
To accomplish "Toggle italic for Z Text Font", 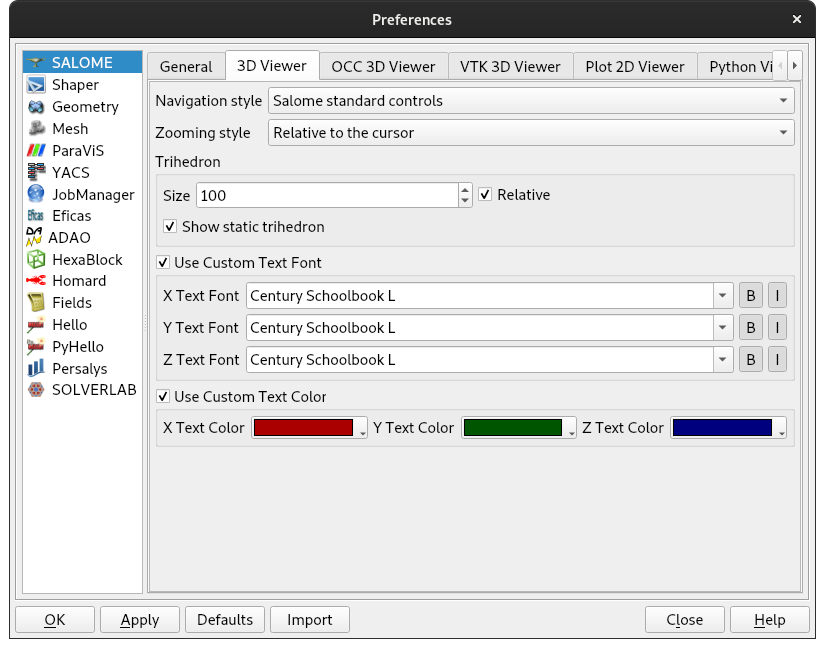I will (x=777, y=360).
